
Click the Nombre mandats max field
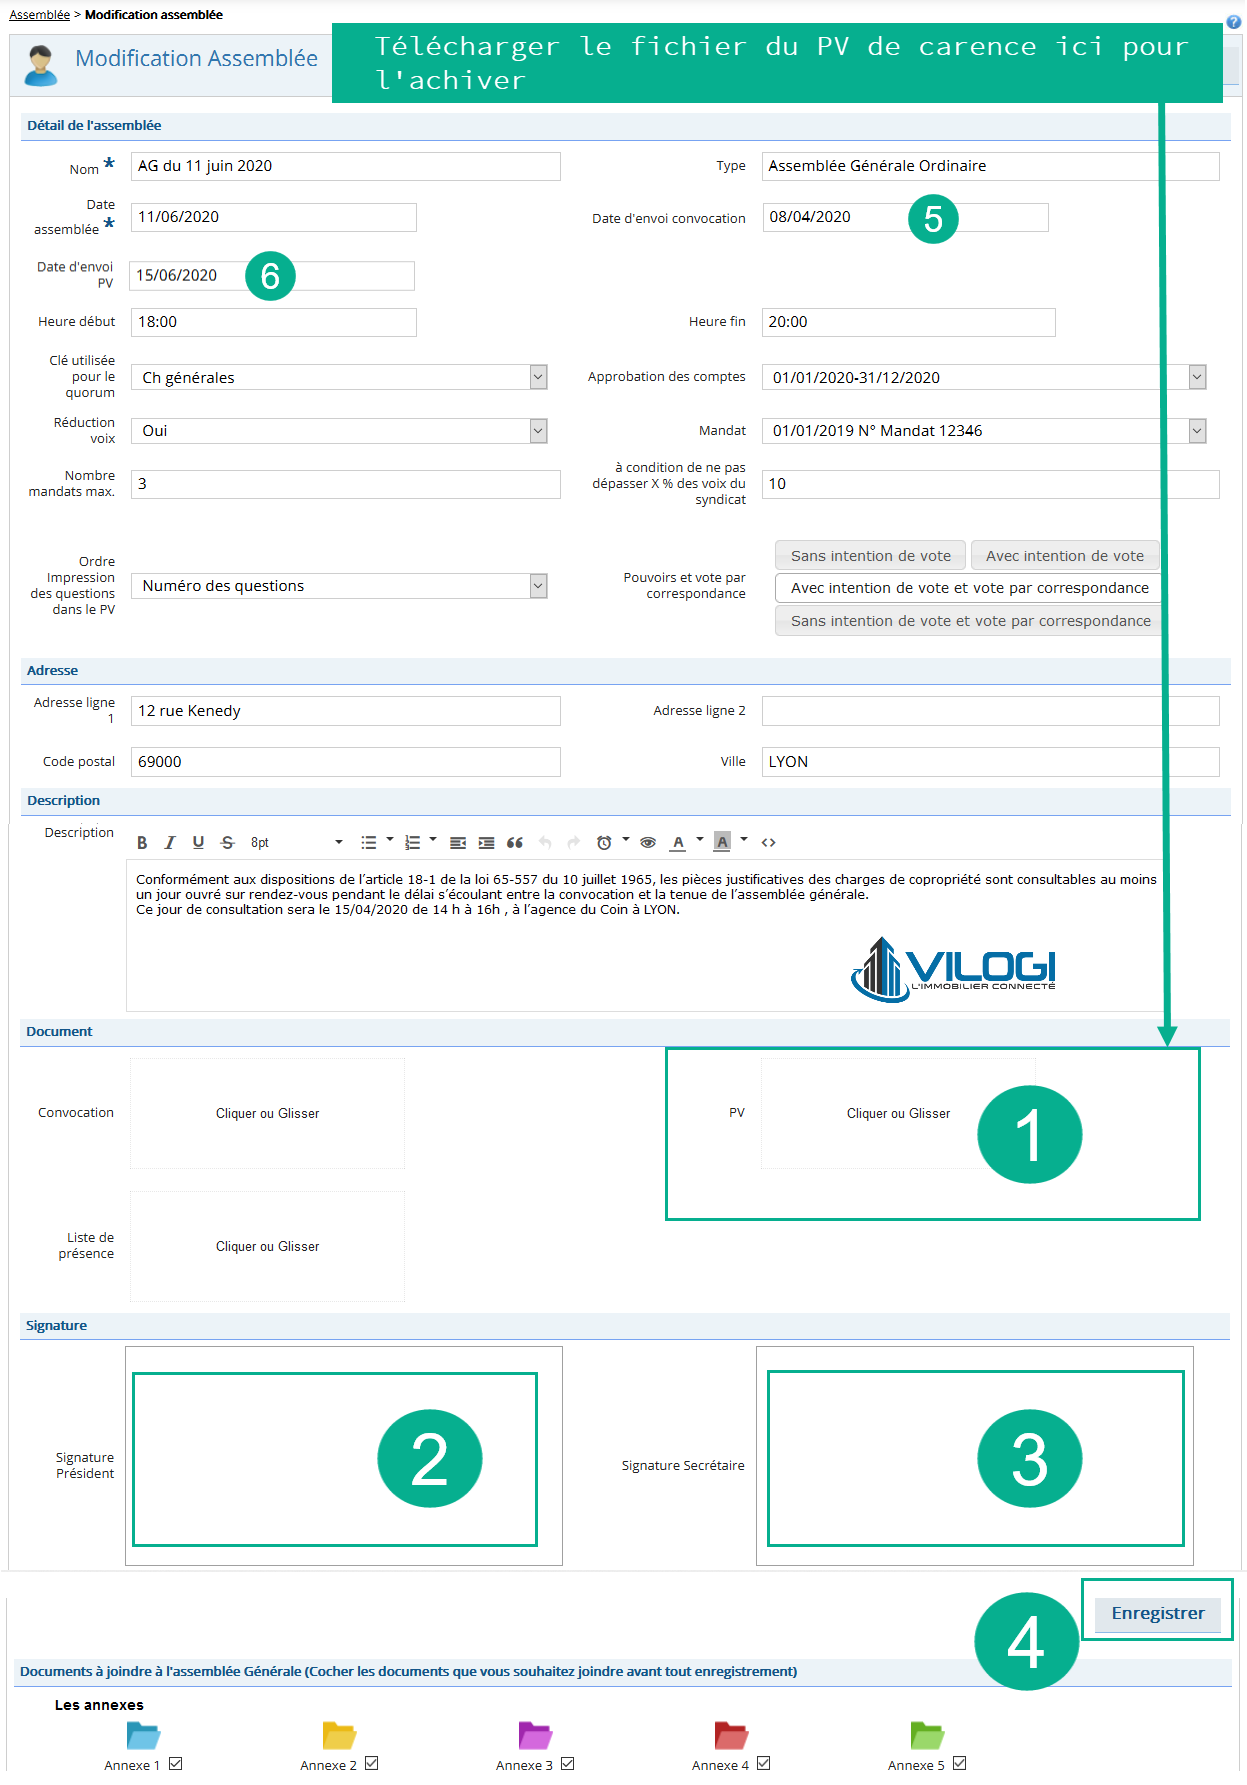[345, 484]
